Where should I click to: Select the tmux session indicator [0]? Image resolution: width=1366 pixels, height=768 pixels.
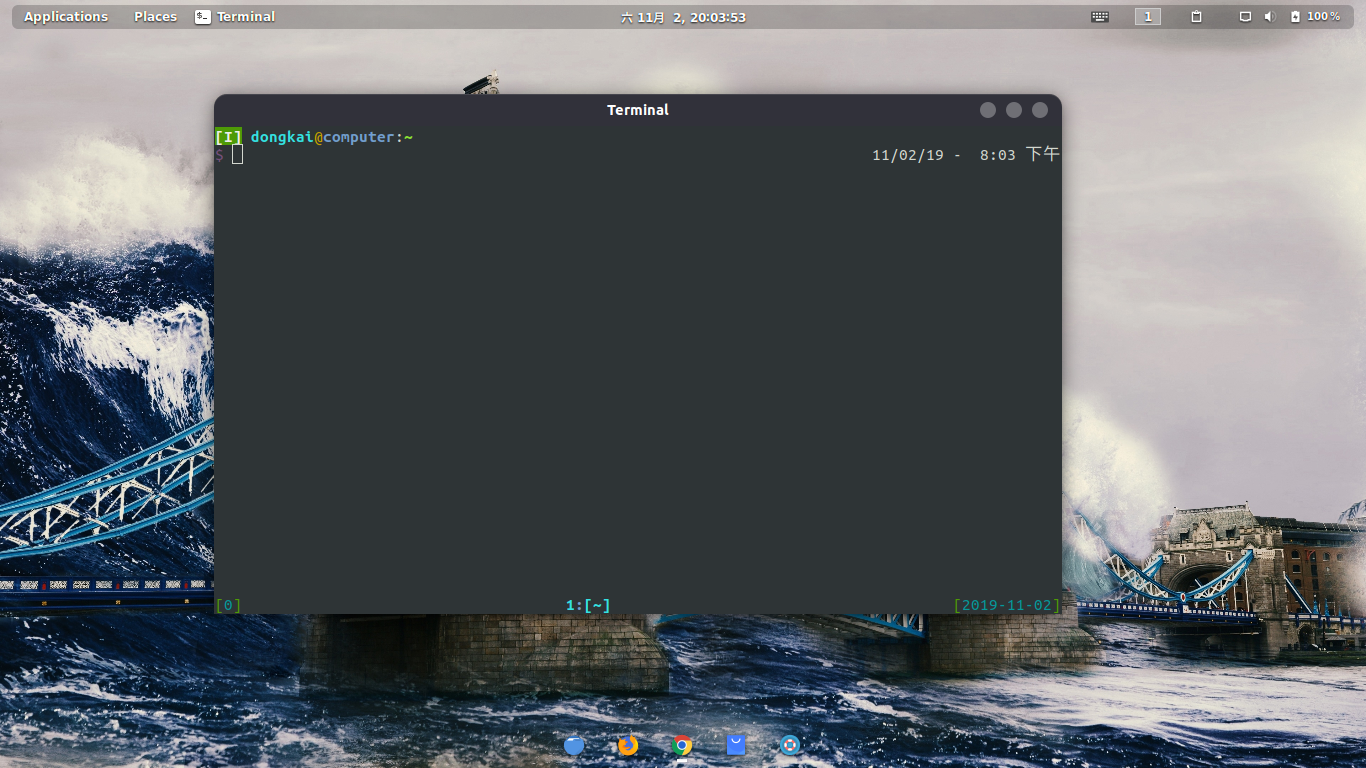tap(228, 604)
